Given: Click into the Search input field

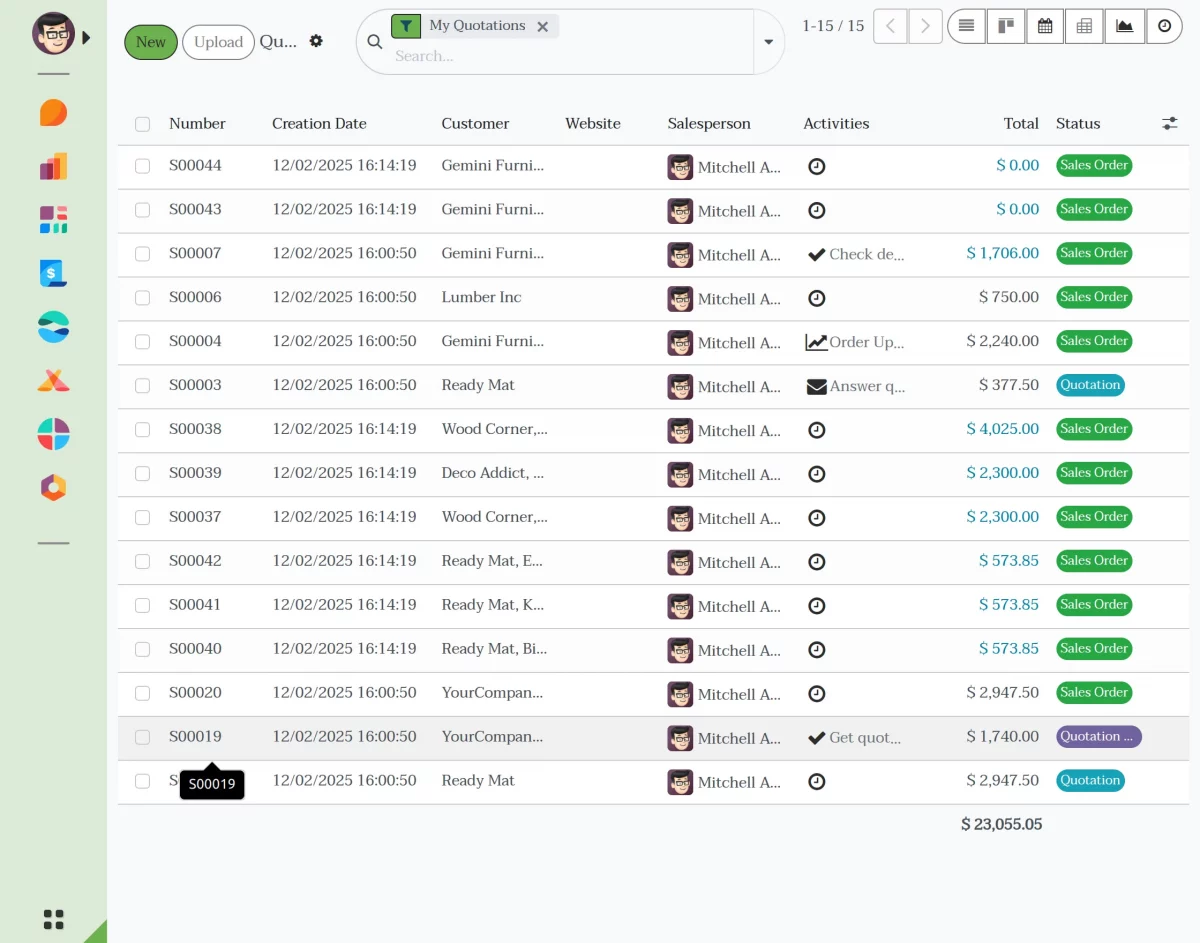Looking at the screenshot, I should (570, 56).
